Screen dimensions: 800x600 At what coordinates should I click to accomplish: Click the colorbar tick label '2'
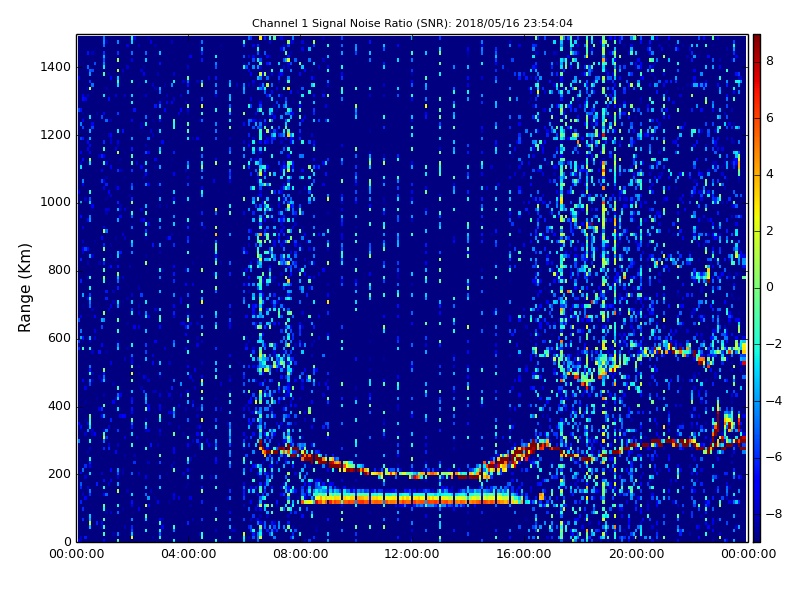(x=770, y=231)
